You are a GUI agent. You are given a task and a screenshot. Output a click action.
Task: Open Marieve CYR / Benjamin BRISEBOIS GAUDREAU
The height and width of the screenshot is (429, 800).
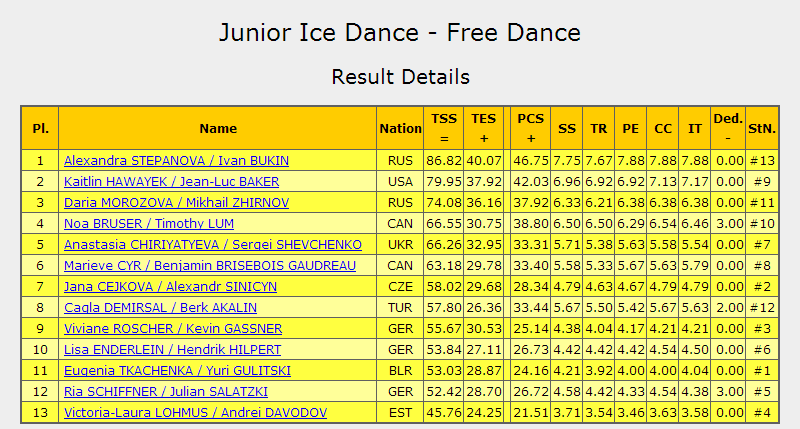point(210,265)
